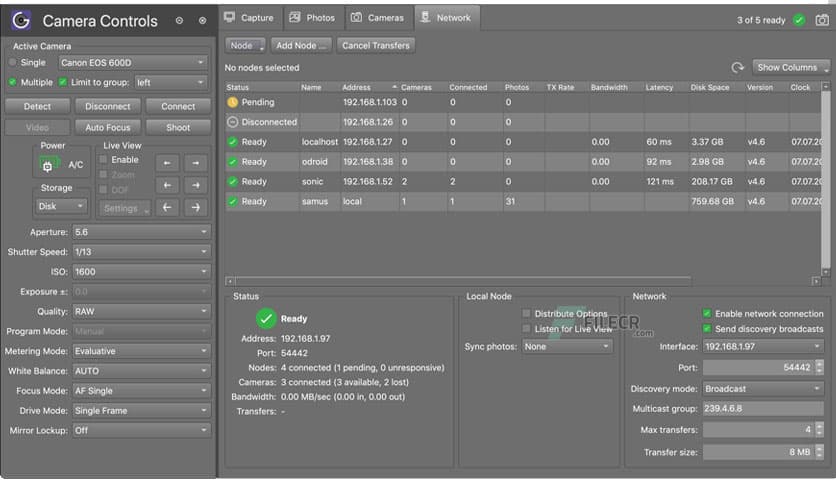The height and width of the screenshot is (484, 836).
Task: Click the node table's left scroll arrow
Action: tap(230, 281)
